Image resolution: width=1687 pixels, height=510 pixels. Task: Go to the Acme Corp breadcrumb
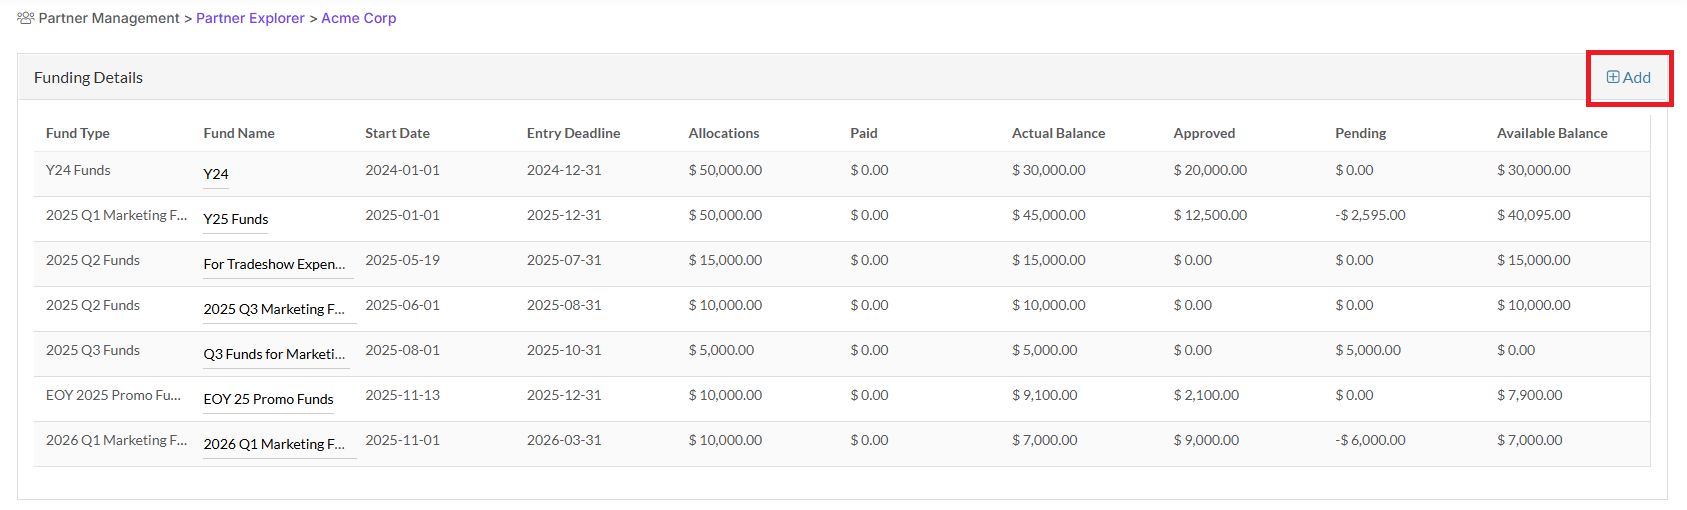(359, 18)
